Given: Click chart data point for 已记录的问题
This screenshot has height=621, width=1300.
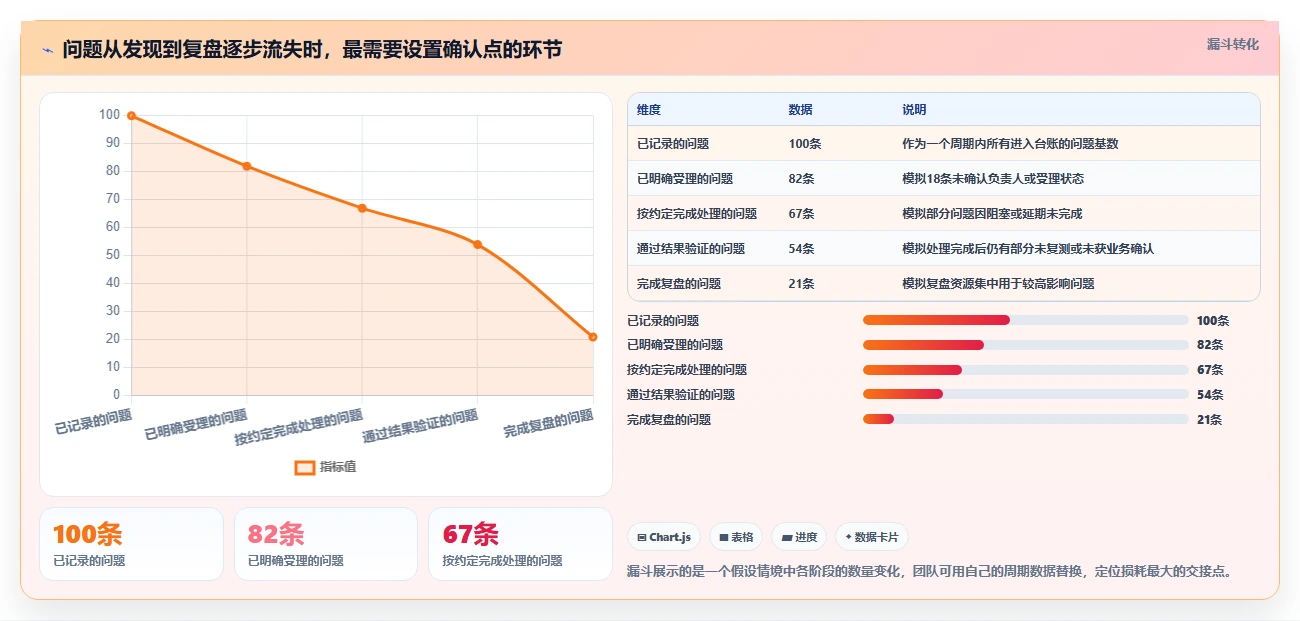Looking at the screenshot, I should tap(131, 116).
